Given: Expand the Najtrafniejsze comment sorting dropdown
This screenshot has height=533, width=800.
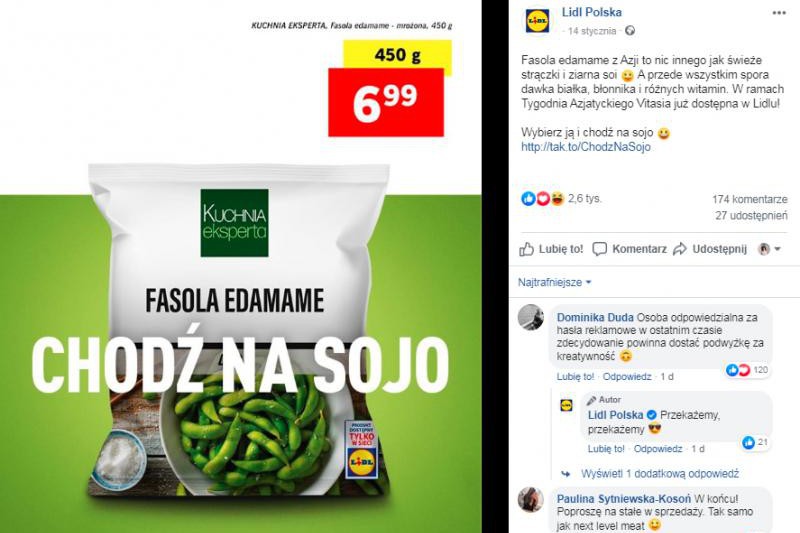Looking at the screenshot, I should [555, 282].
